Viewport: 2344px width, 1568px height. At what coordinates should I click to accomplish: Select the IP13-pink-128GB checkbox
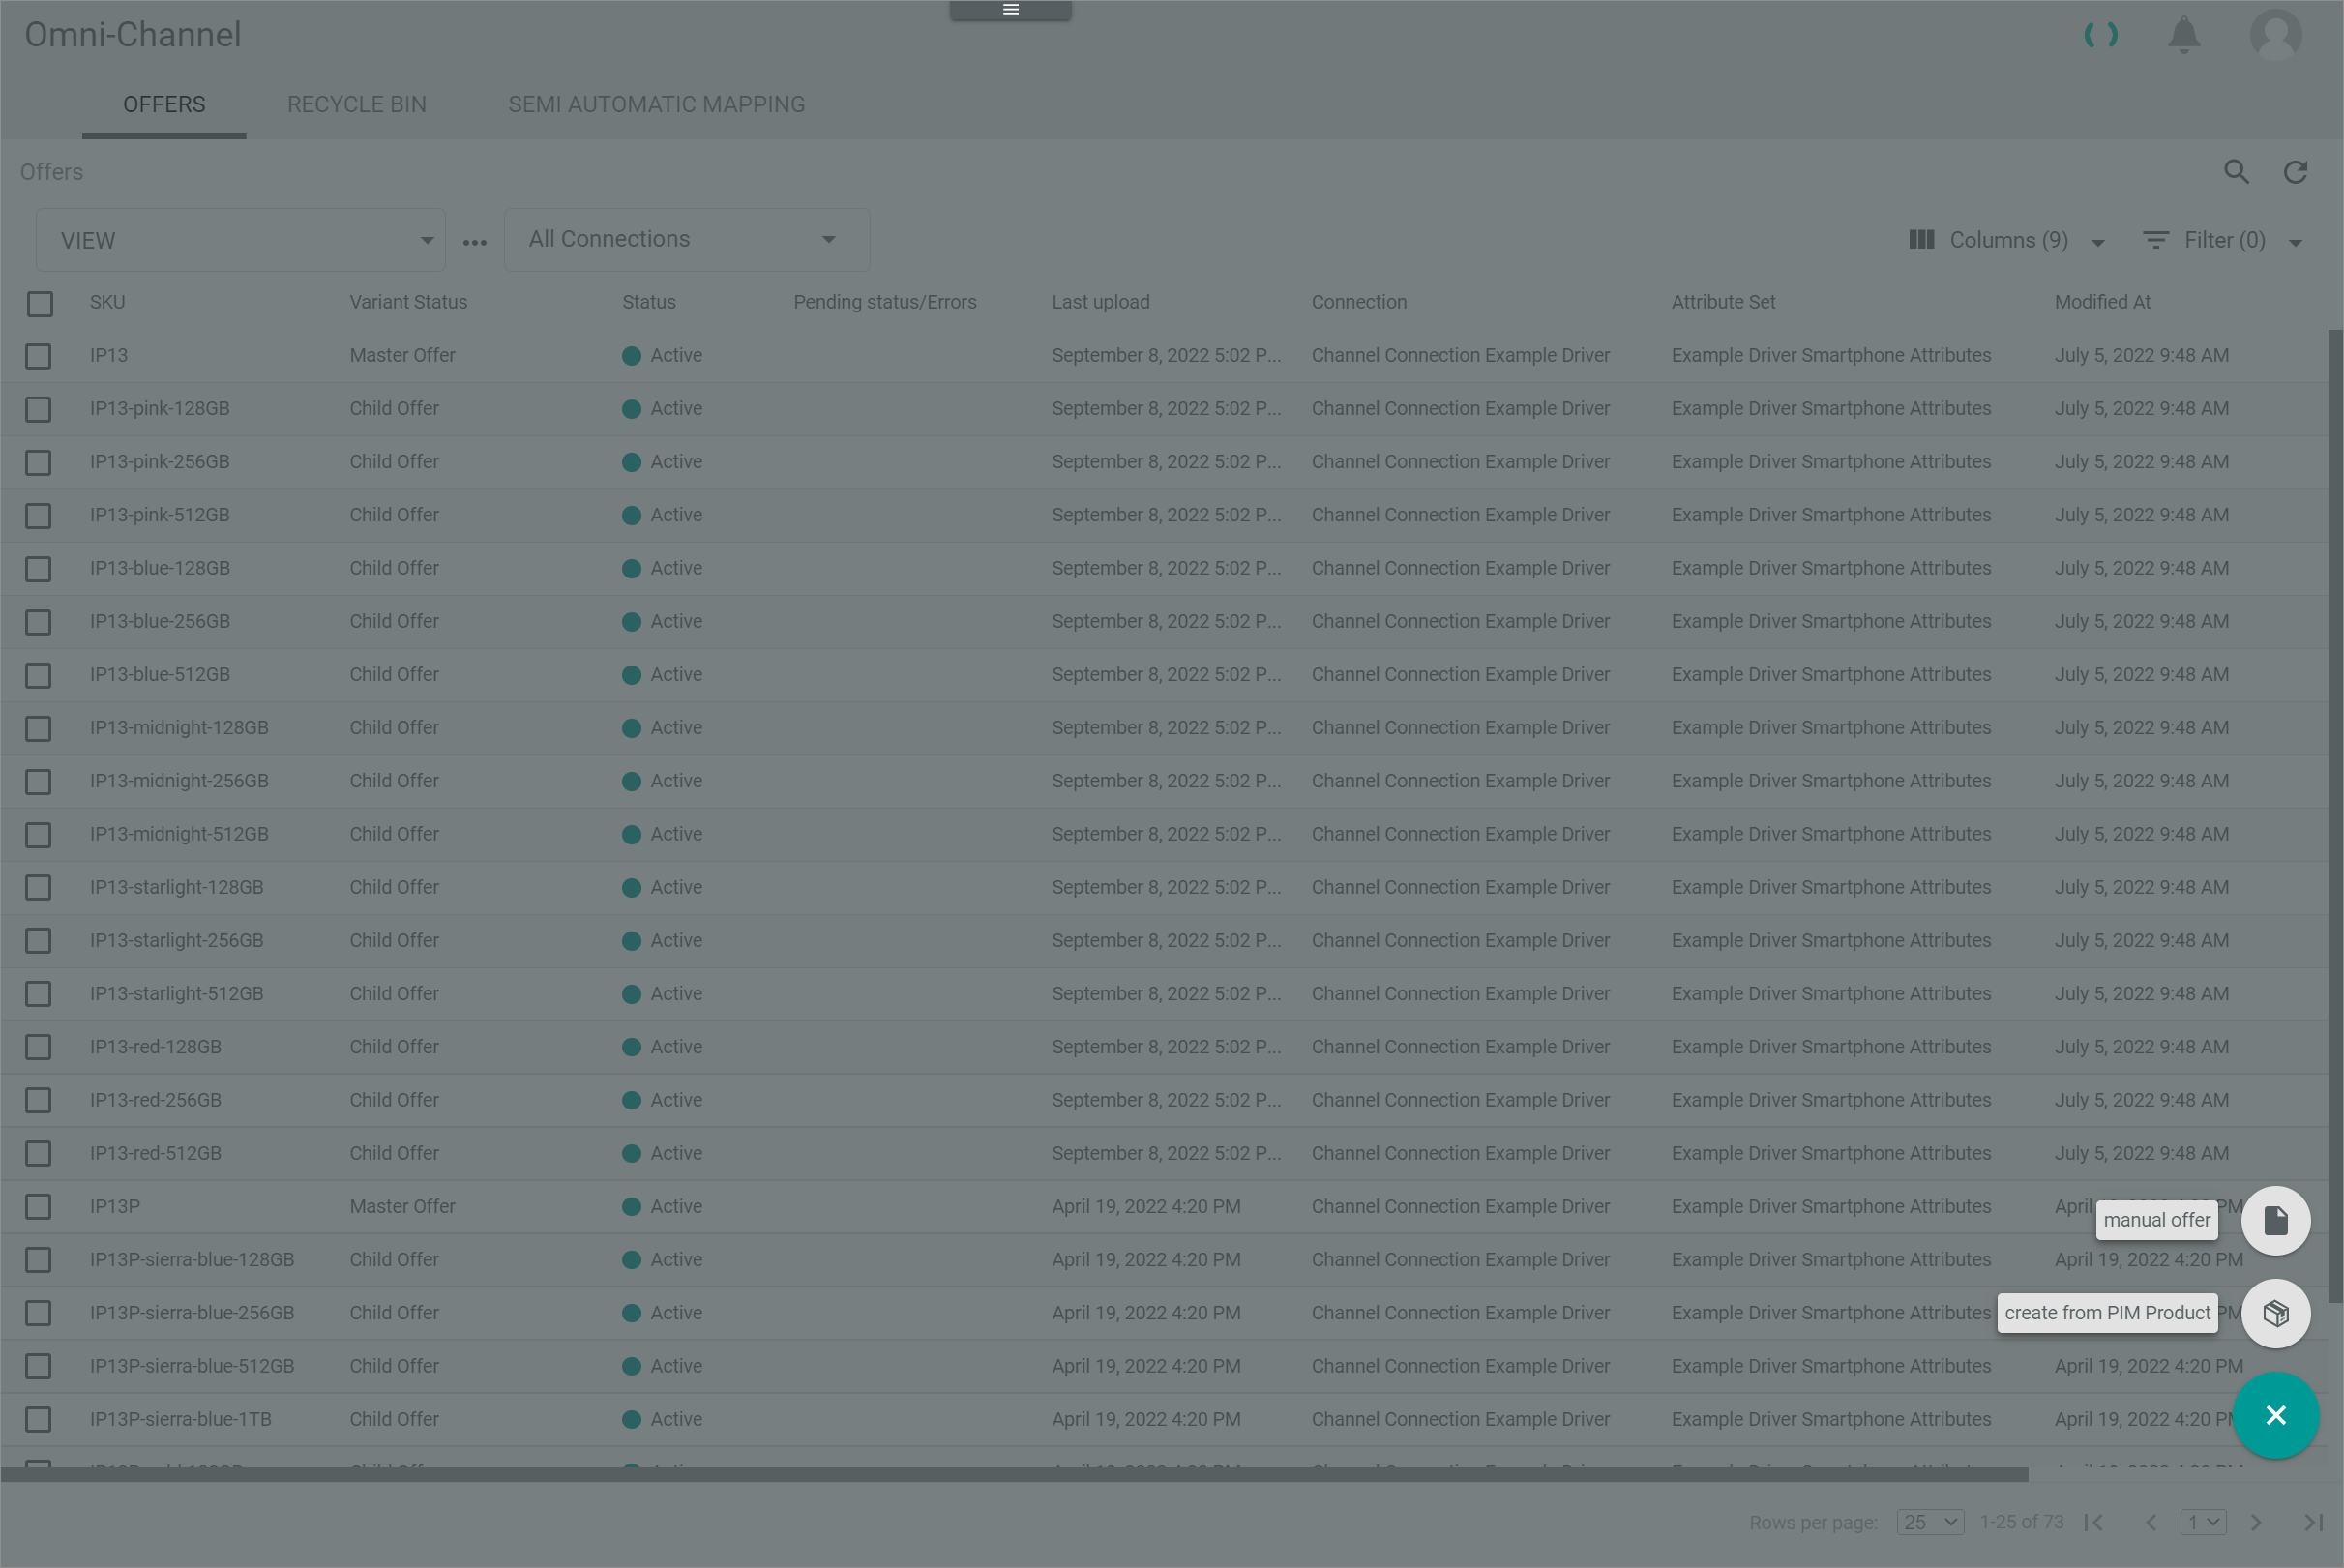[38, 409]
